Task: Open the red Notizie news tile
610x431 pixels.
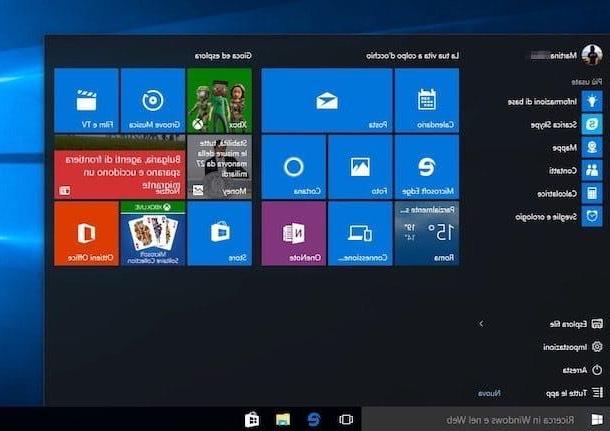Action: tap(120, 167)
